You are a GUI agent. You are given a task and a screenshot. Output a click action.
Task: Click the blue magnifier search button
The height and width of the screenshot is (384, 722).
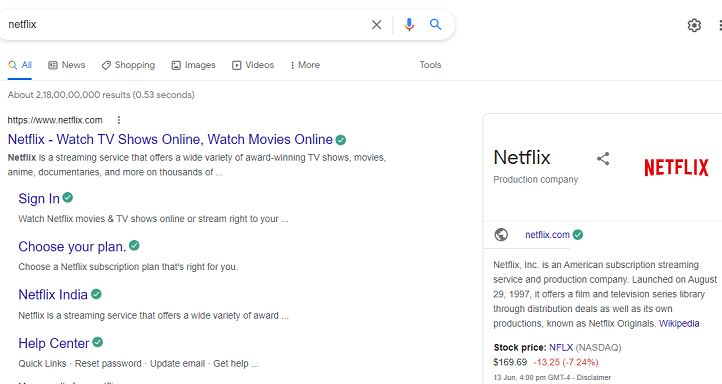point(435,24)
